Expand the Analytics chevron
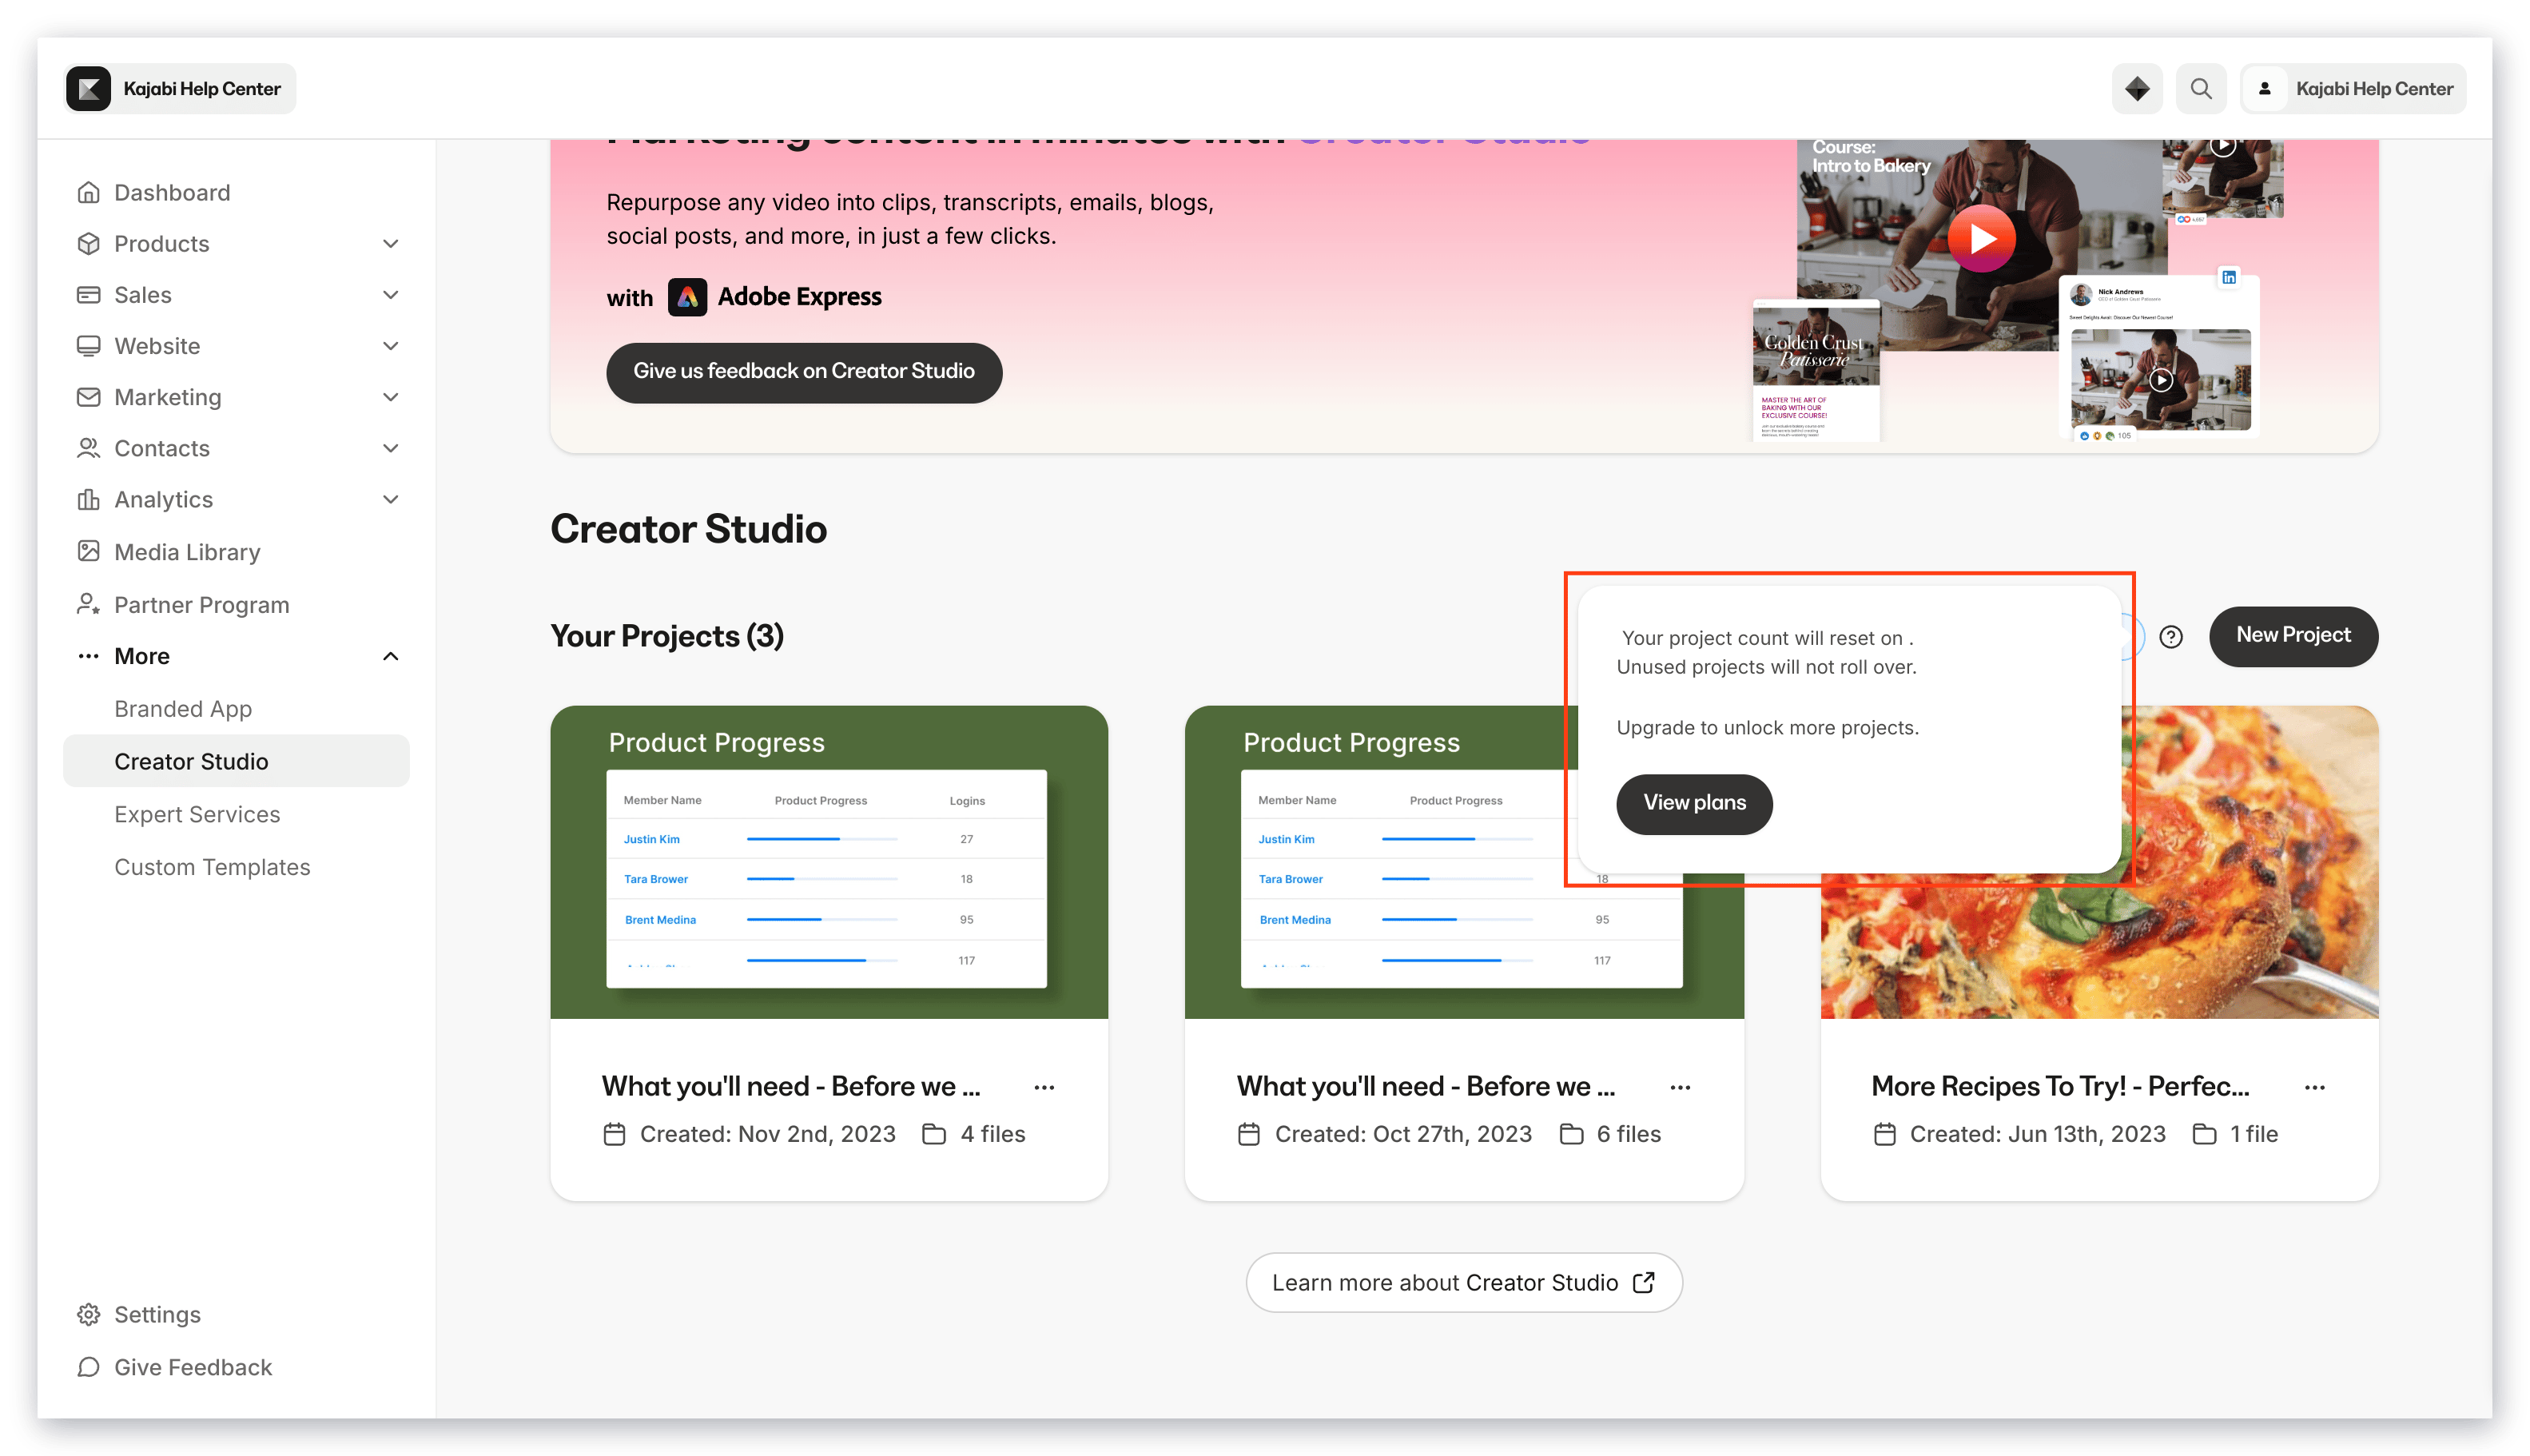Viewport: 2530px width, 1456px height. pos(391,499)
